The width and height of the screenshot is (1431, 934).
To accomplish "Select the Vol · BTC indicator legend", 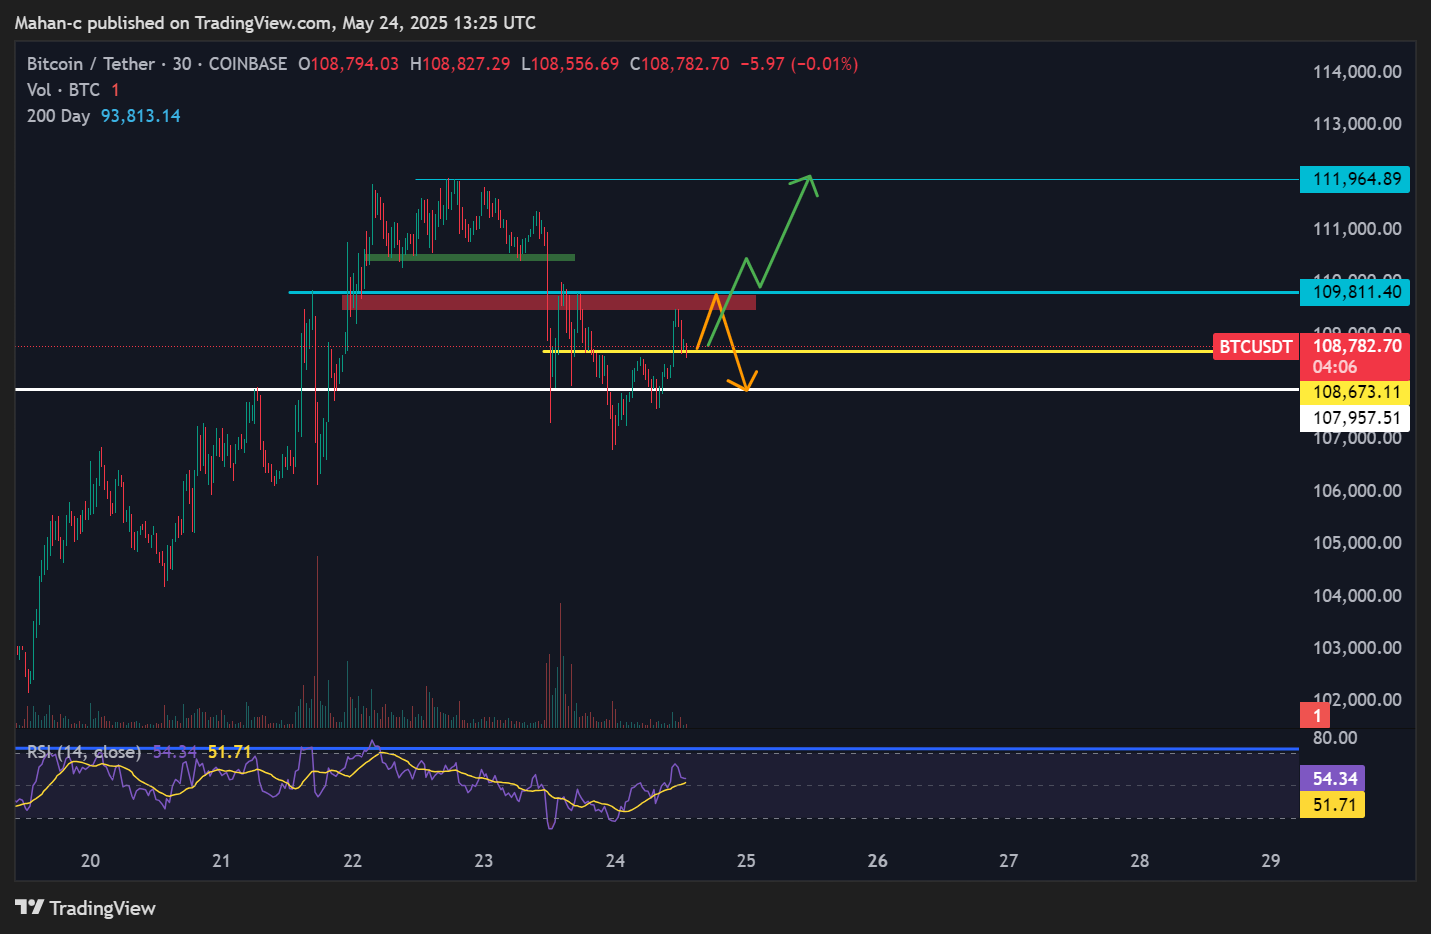I will coord(63,90).
